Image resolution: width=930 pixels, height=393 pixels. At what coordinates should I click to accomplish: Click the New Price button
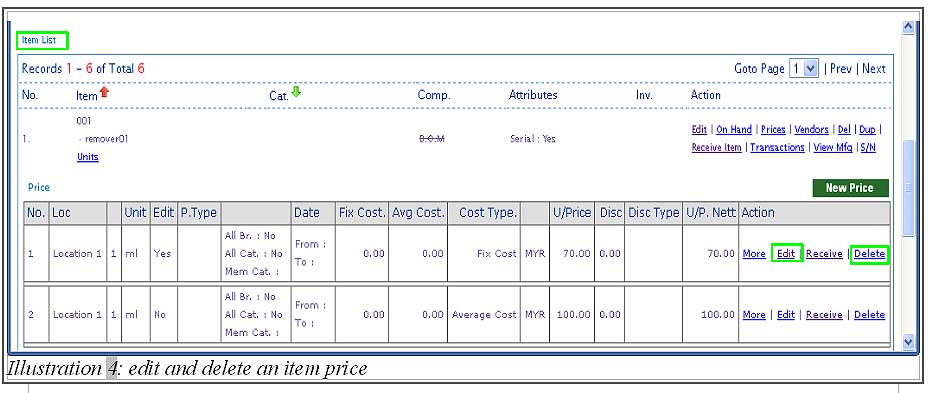pos(850,188)
